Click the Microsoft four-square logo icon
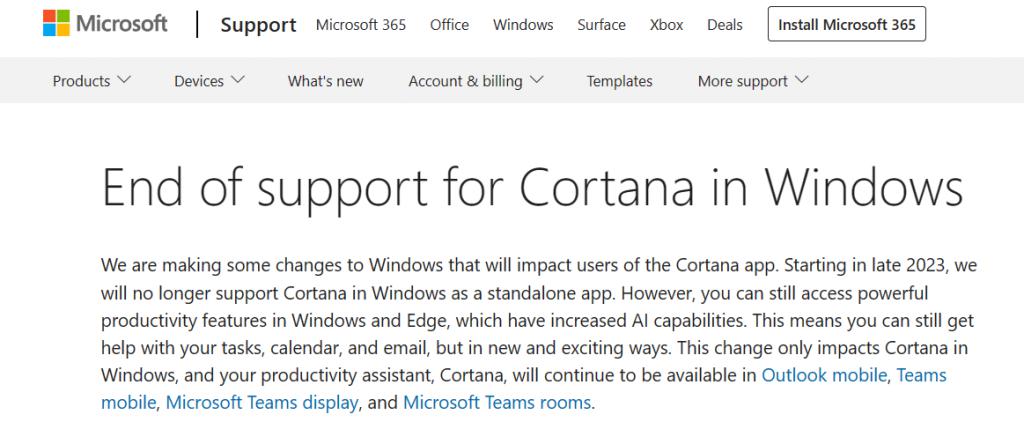The width and height of the screenshot is (1024, 422). pyautogui.click(x=56, y=23)
